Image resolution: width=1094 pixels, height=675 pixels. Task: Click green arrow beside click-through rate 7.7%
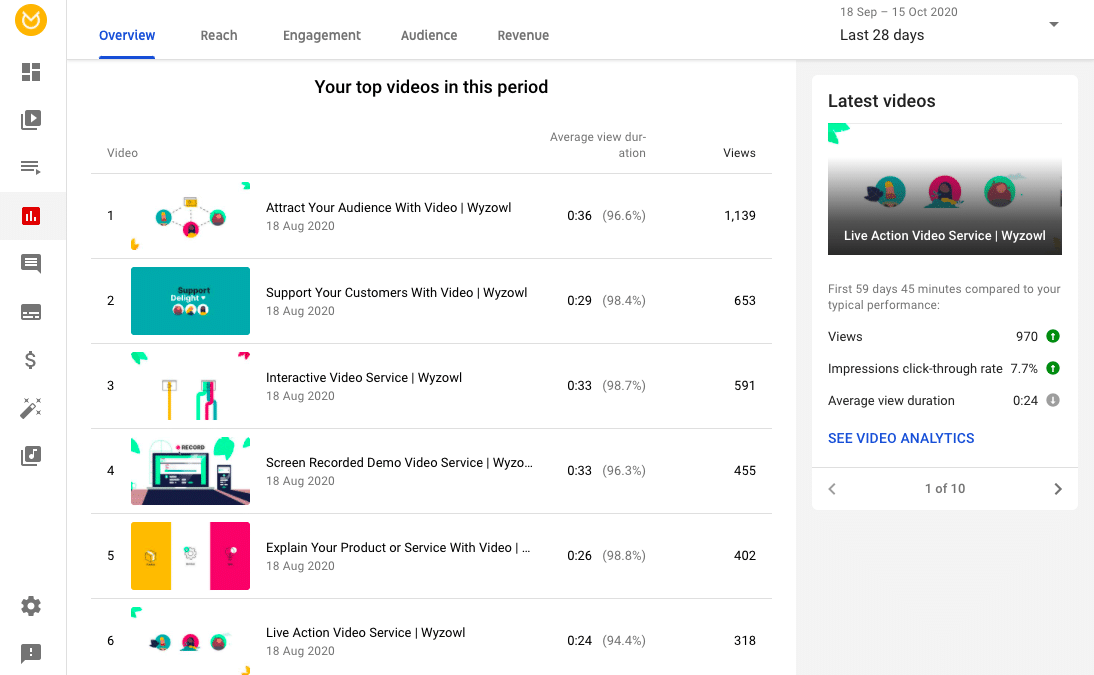pyautogui.click(x=1053, y=369)
